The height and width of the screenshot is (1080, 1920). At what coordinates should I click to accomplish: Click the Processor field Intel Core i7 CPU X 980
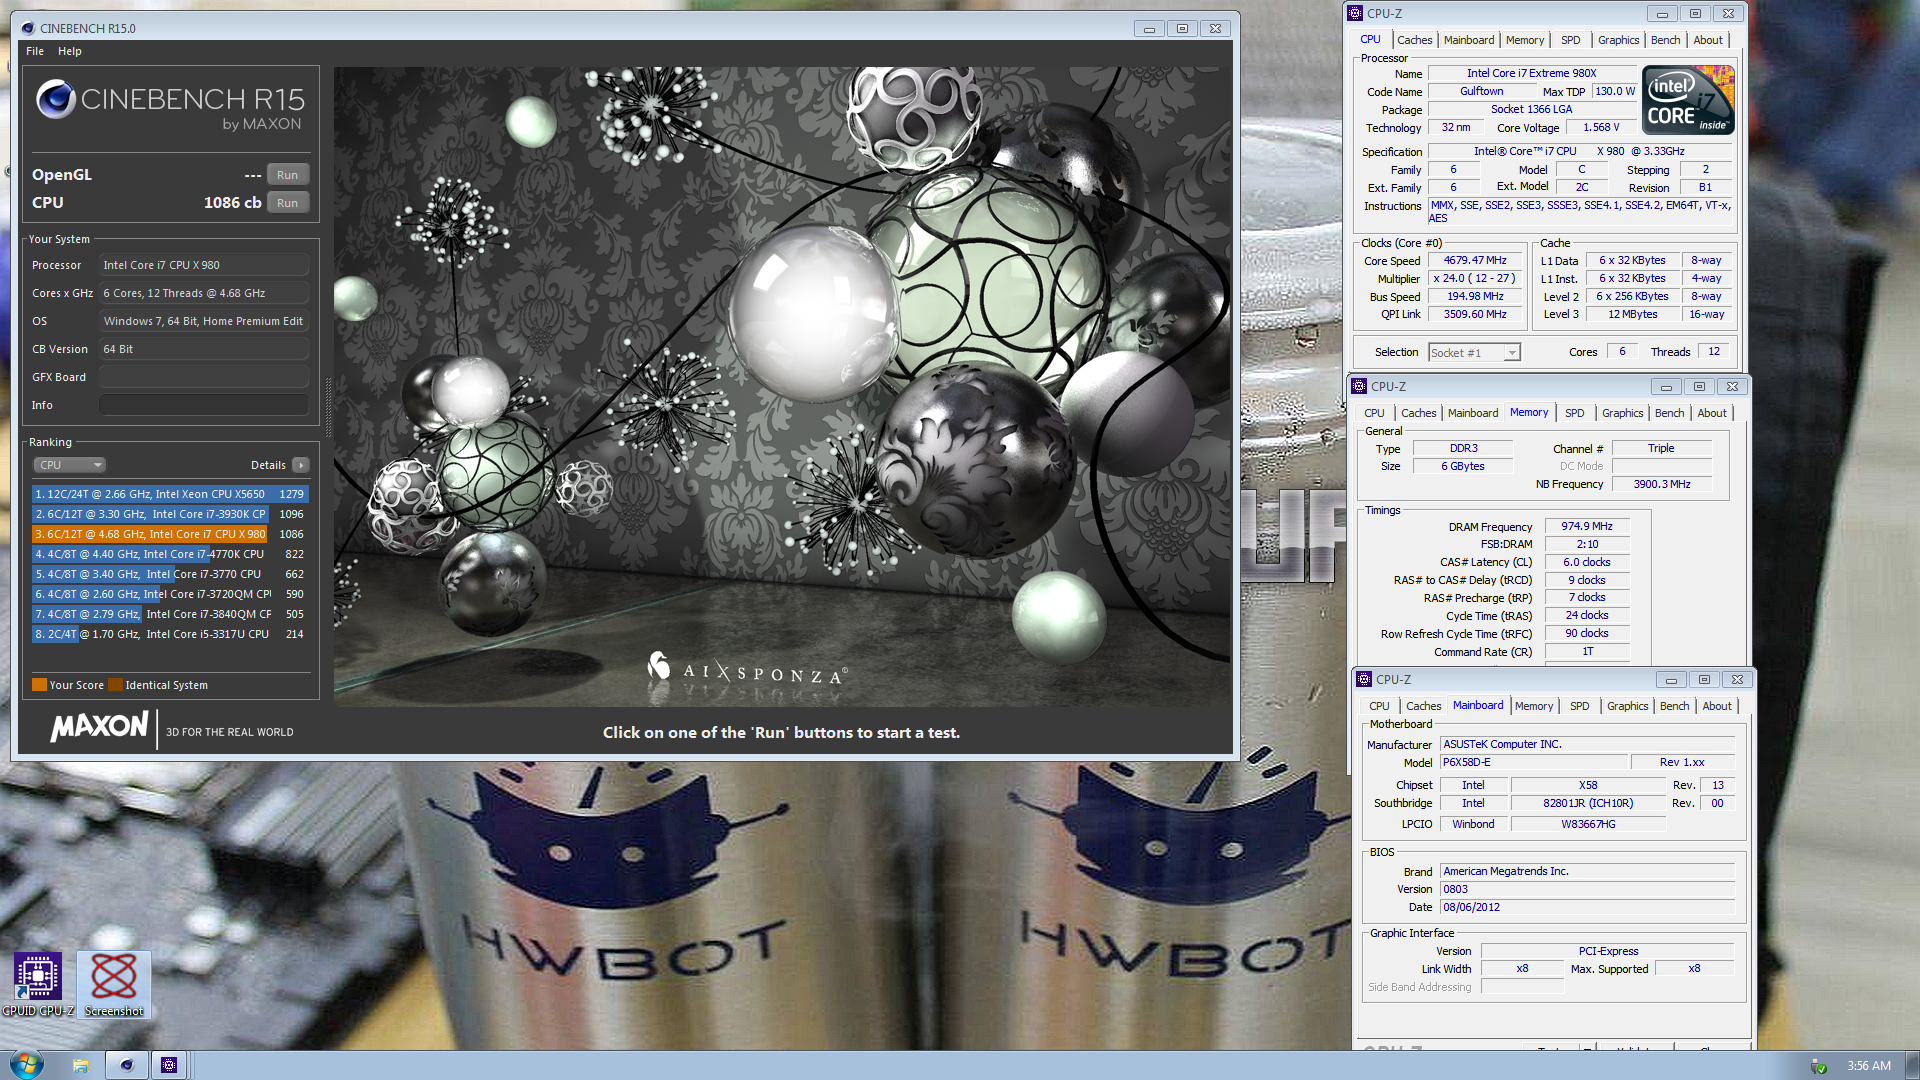point(204,265)
